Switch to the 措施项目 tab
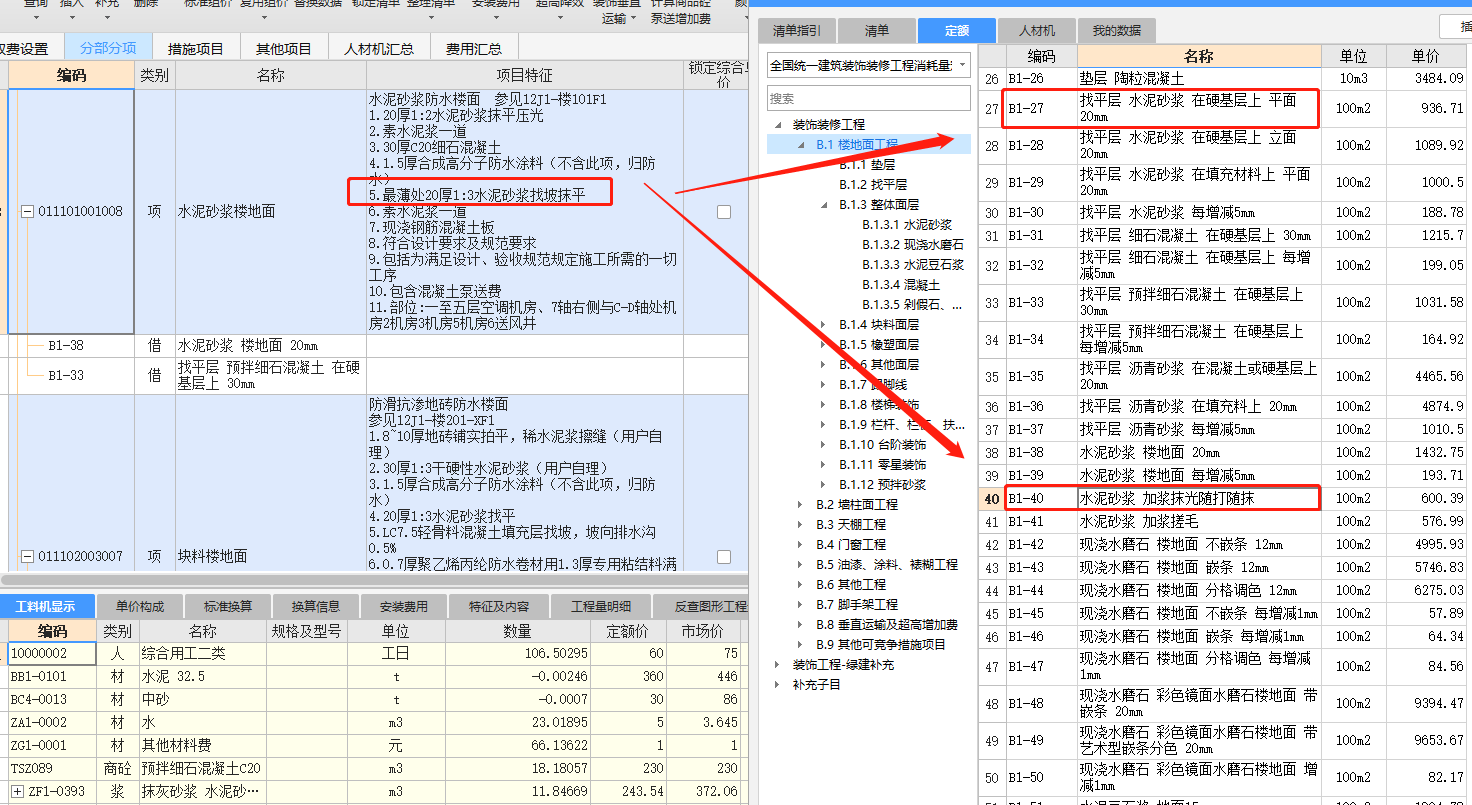The height and width of the screenshot is (805, 1472). tap(196, 48)
